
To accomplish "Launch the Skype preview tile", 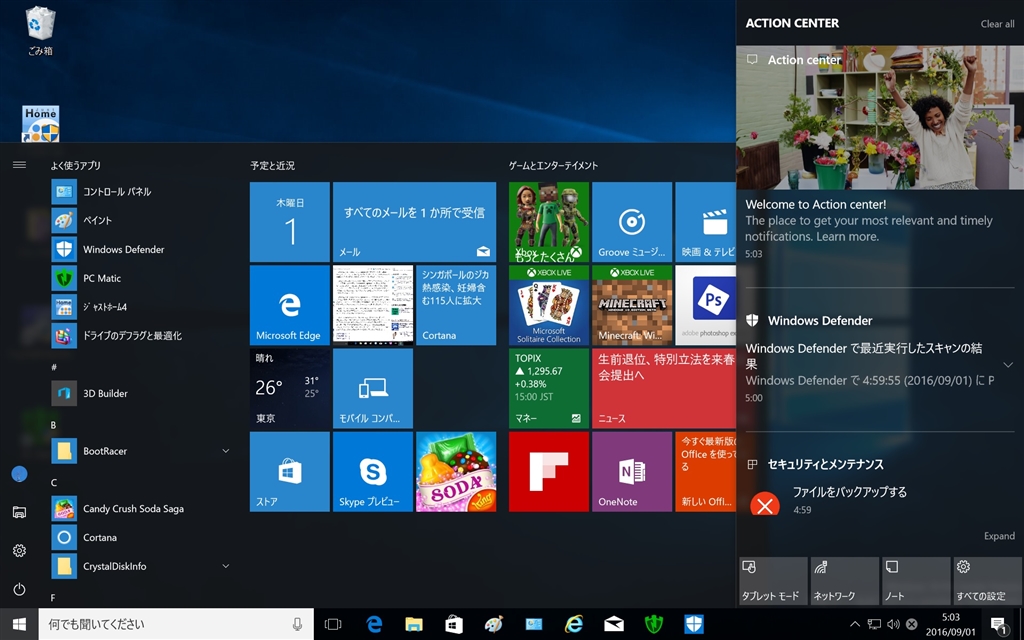I will 372,471.
